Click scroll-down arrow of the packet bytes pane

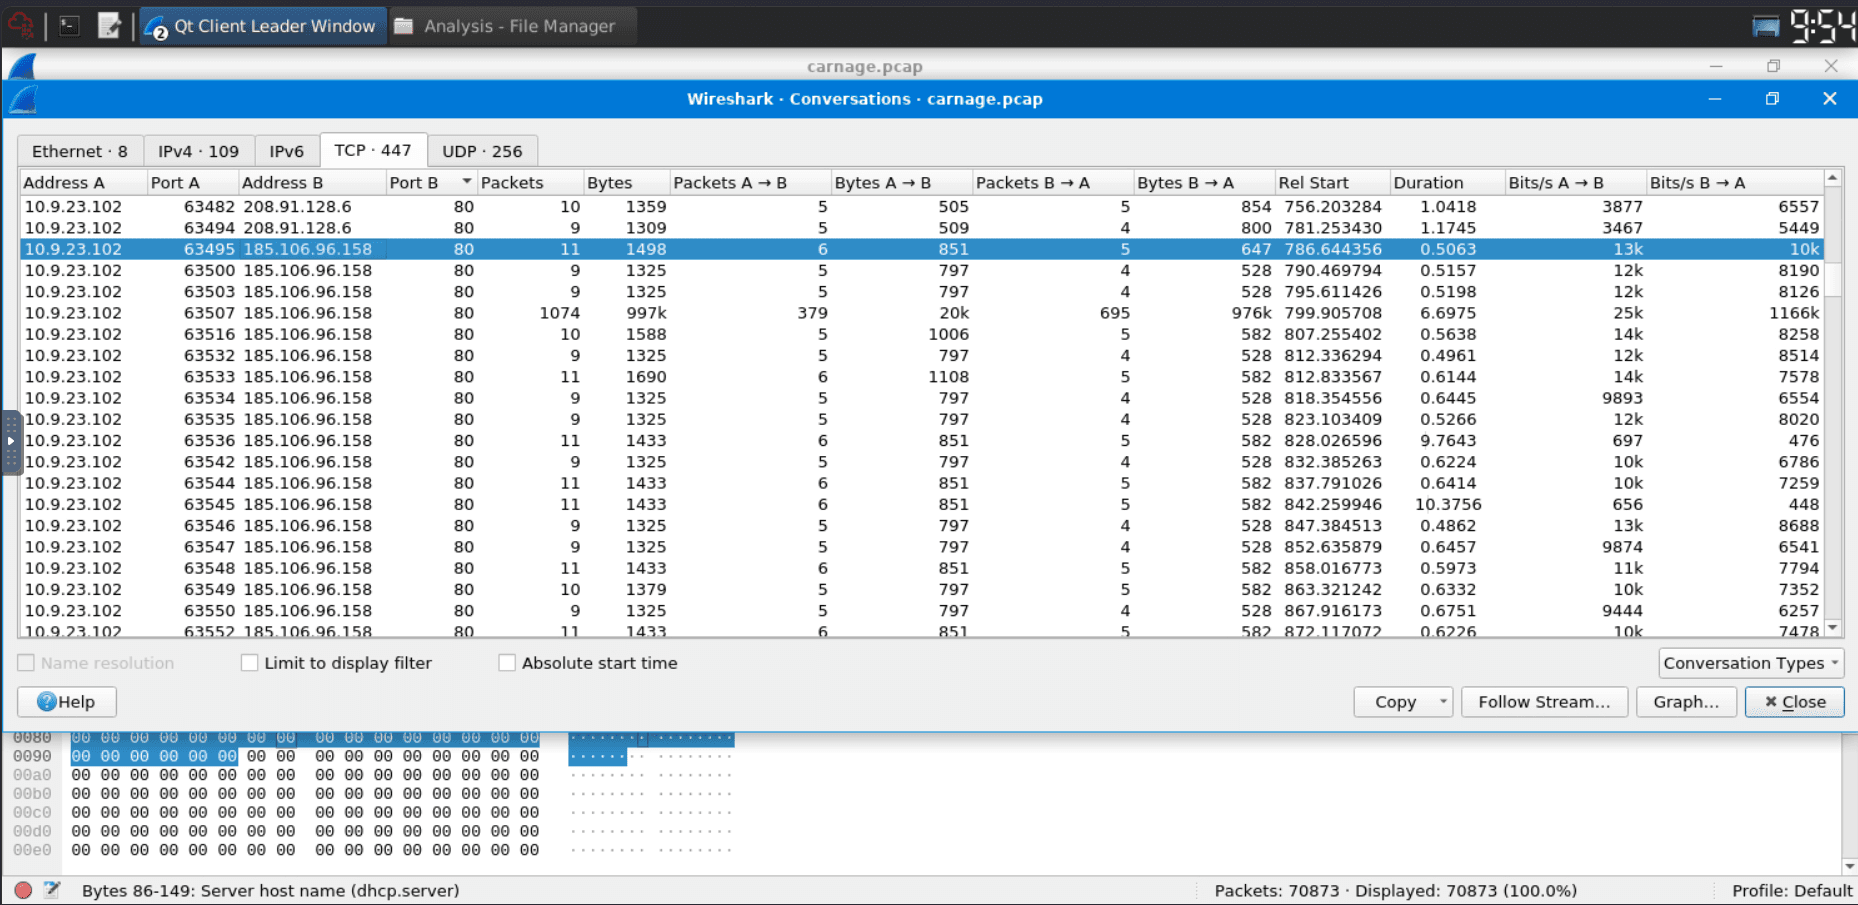[1849, 866]
